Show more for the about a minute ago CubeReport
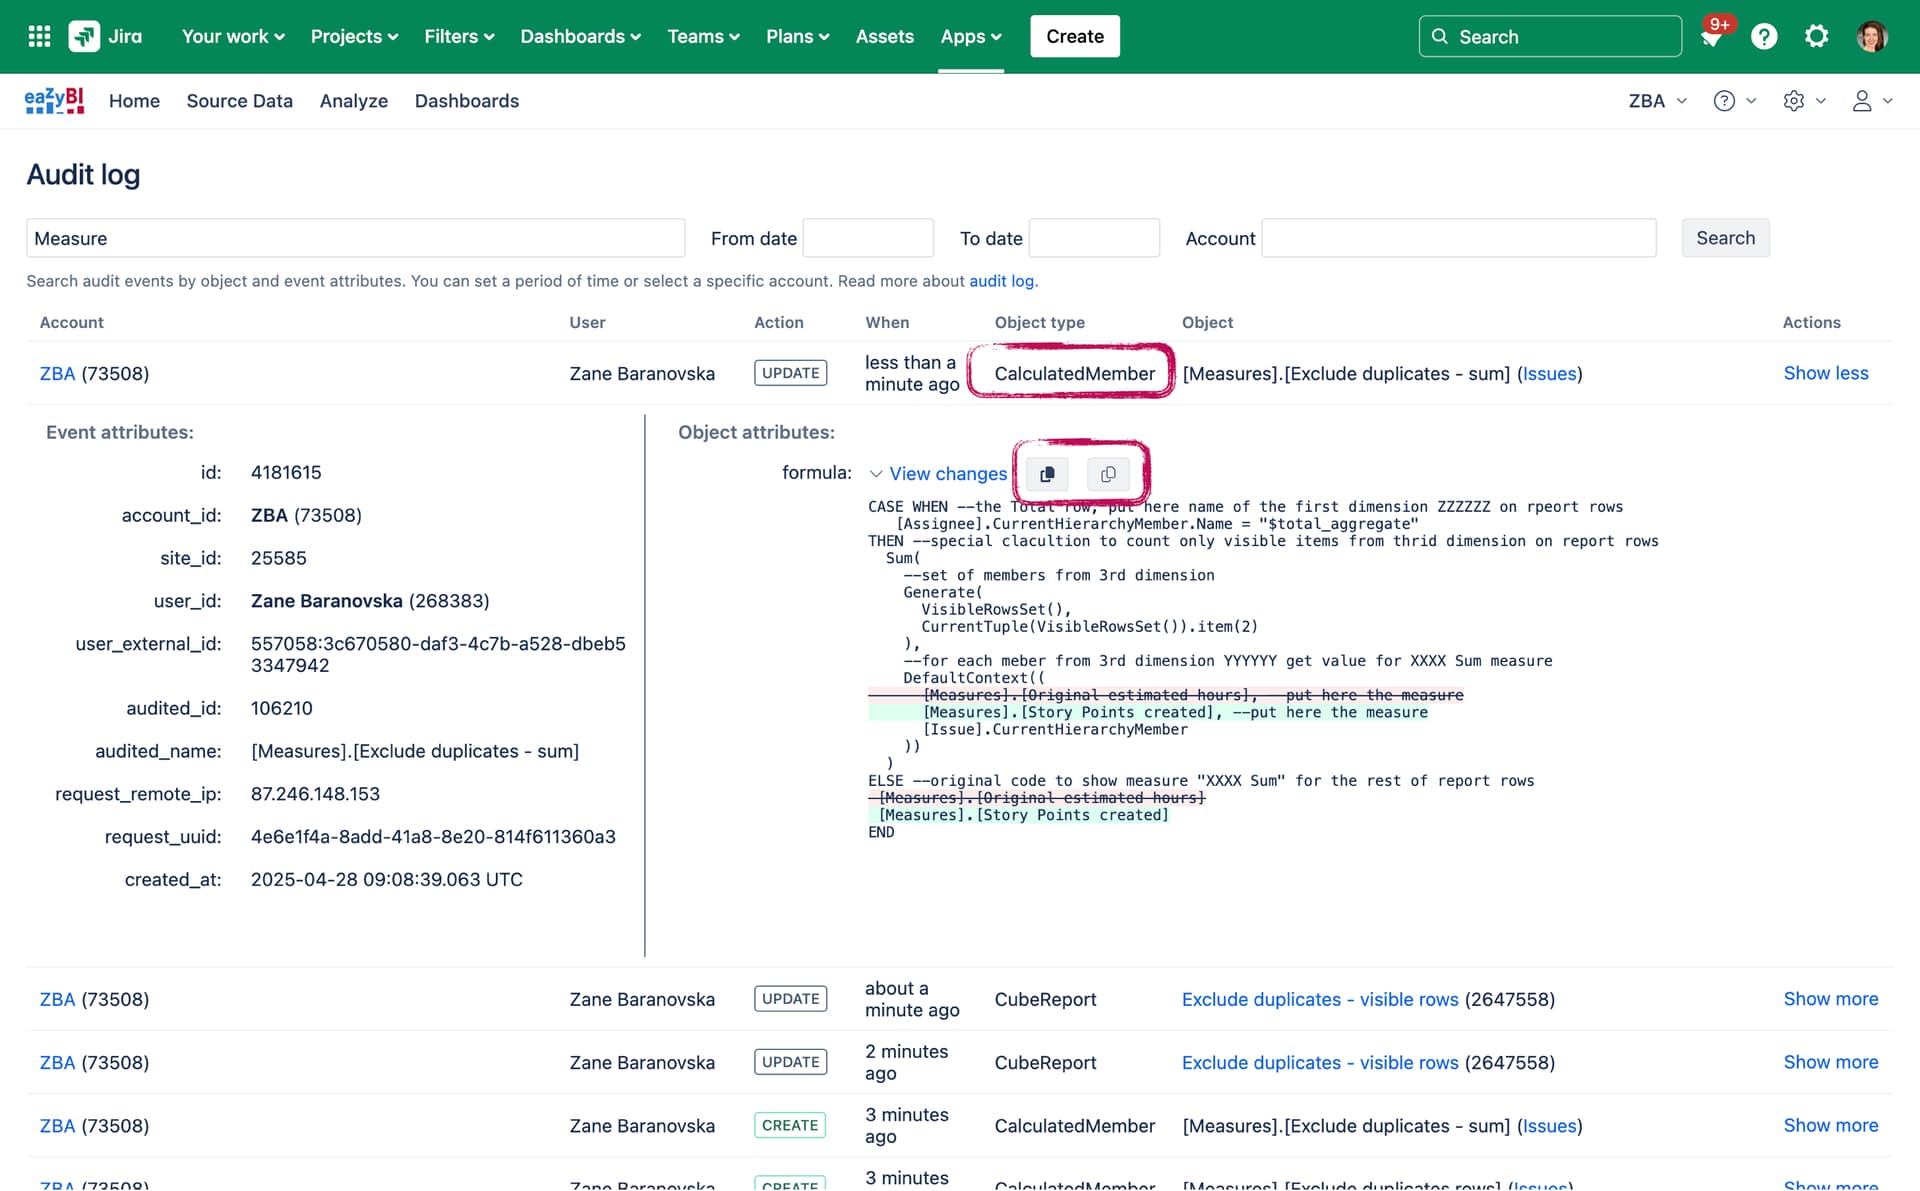 pos(1830,999)
